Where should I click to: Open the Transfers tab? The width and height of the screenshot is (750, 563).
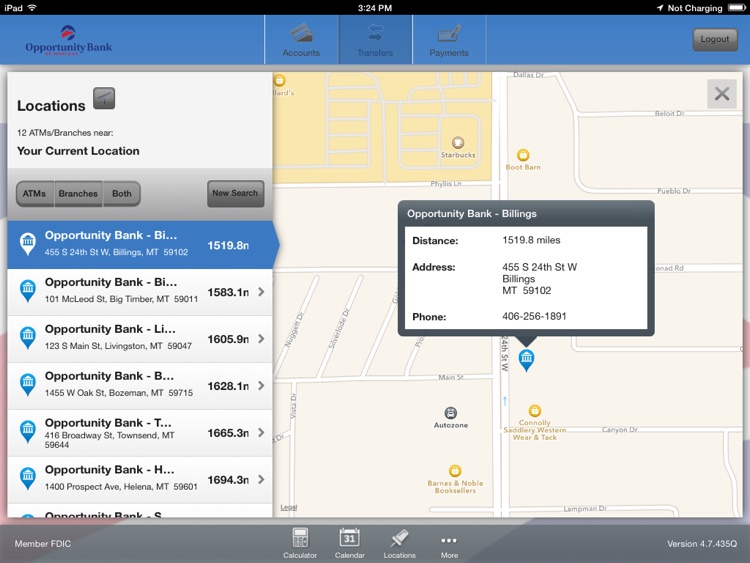pos(375,40)
